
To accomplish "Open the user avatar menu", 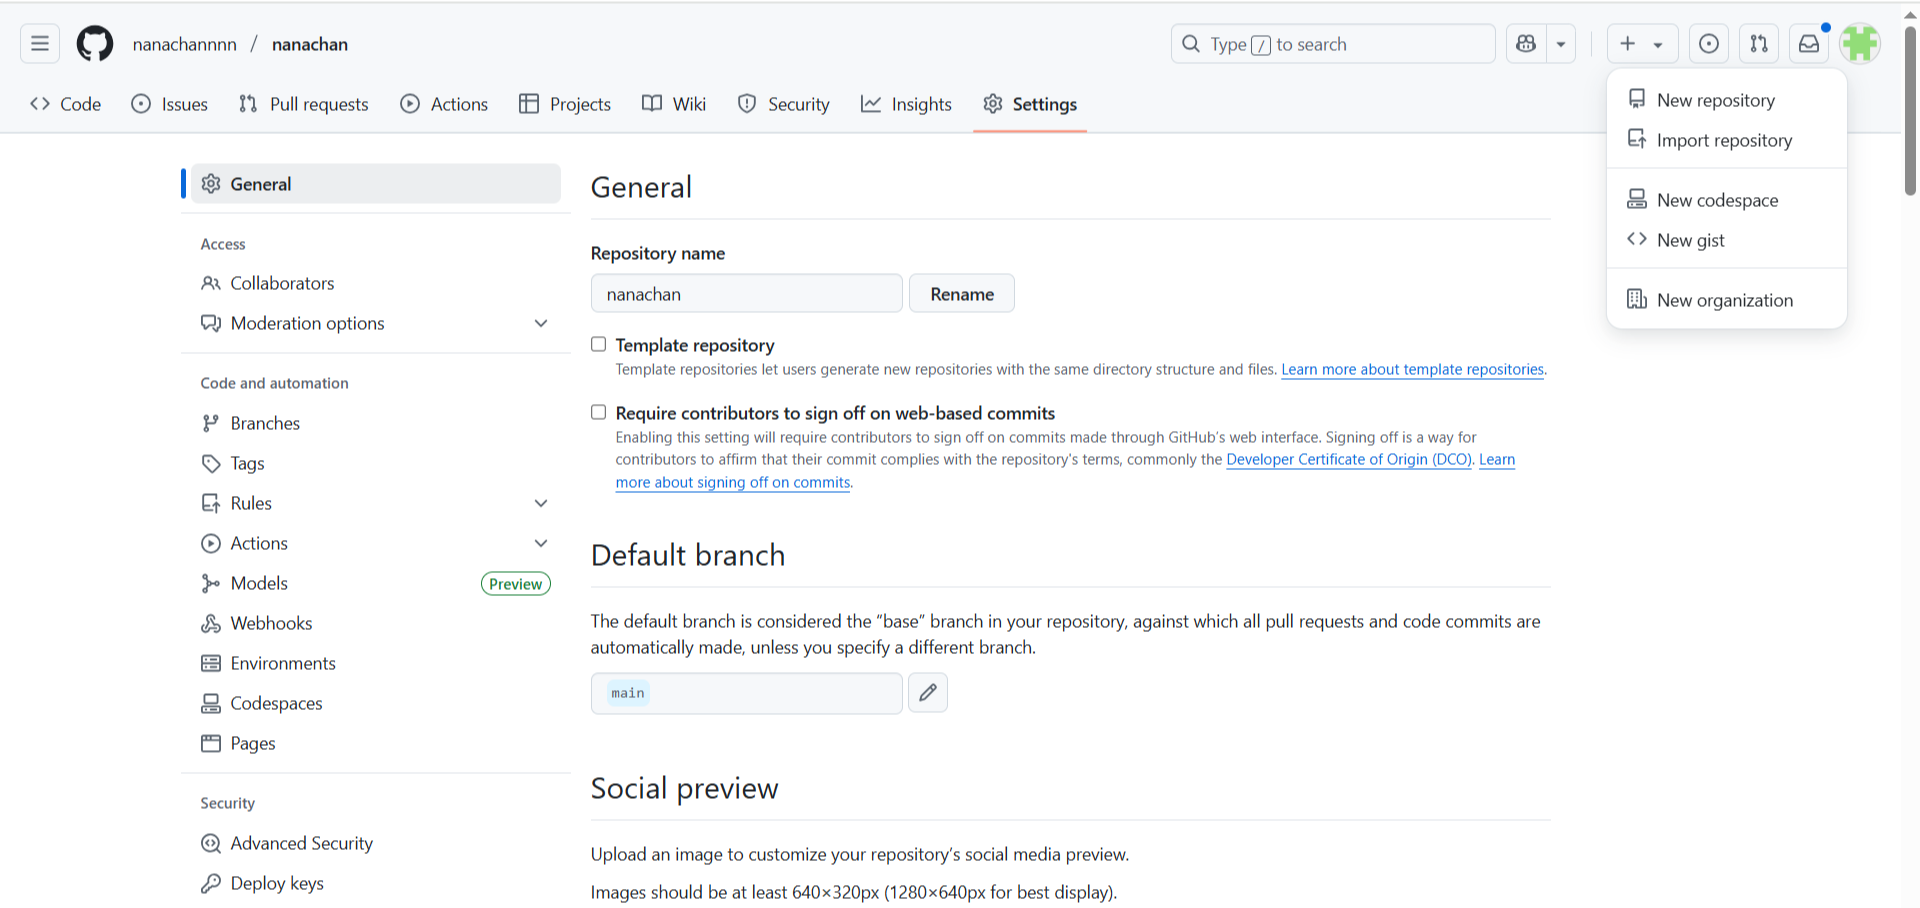I will pyautogui.click(x=1860, y=44).
